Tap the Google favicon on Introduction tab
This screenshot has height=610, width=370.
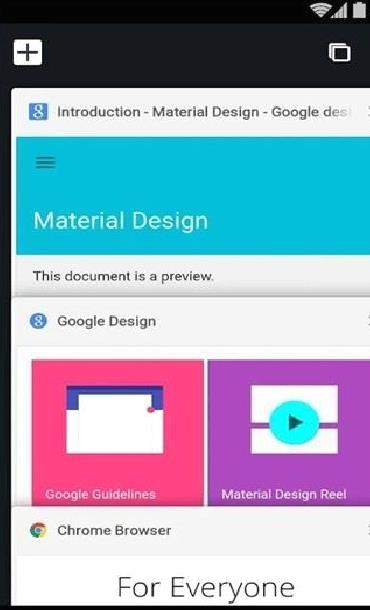click(x=38, y=112)
